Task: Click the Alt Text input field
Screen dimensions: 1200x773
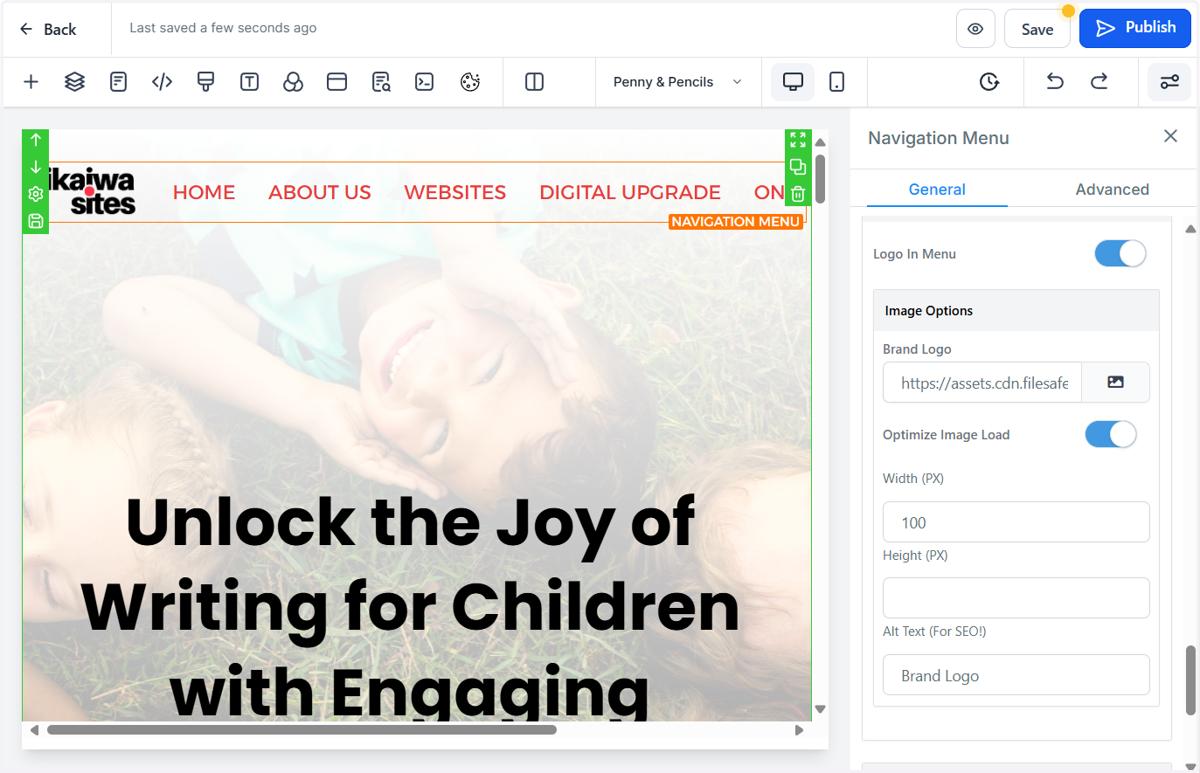Action: (x=1016, y=675)
